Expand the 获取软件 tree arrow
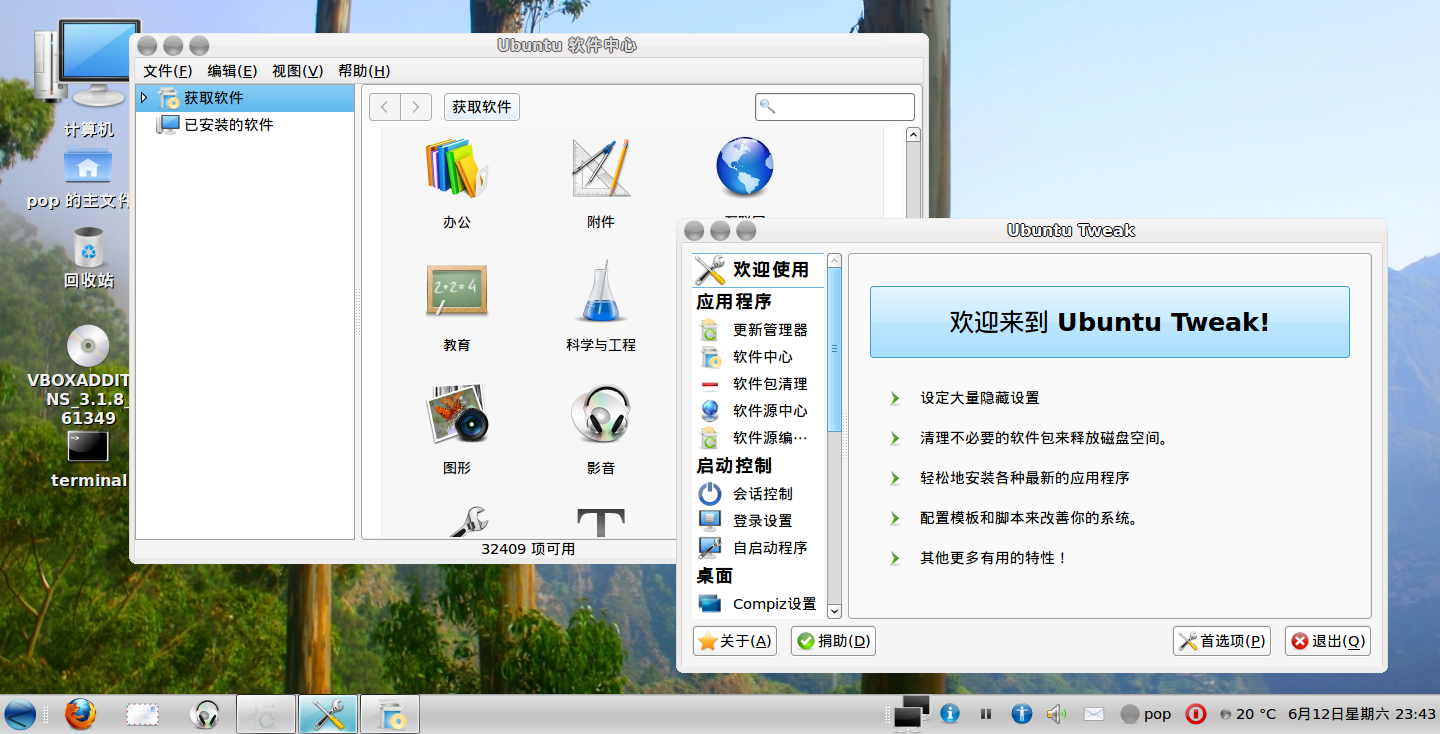 (x=144, y=97)
